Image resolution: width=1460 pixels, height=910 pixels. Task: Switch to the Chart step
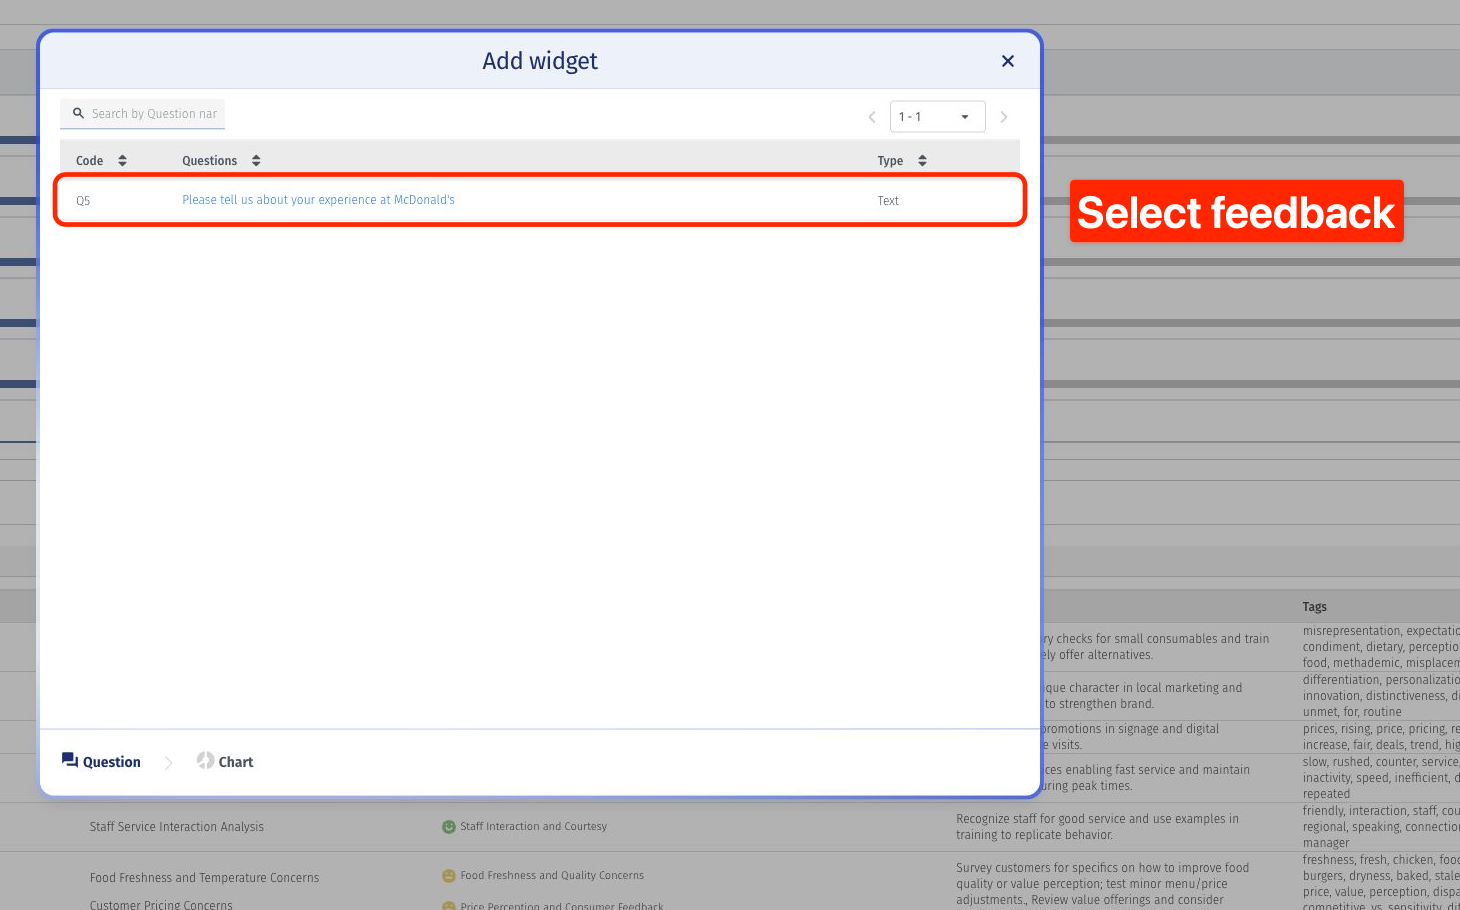pyautogui.click(x=225, y=761)
